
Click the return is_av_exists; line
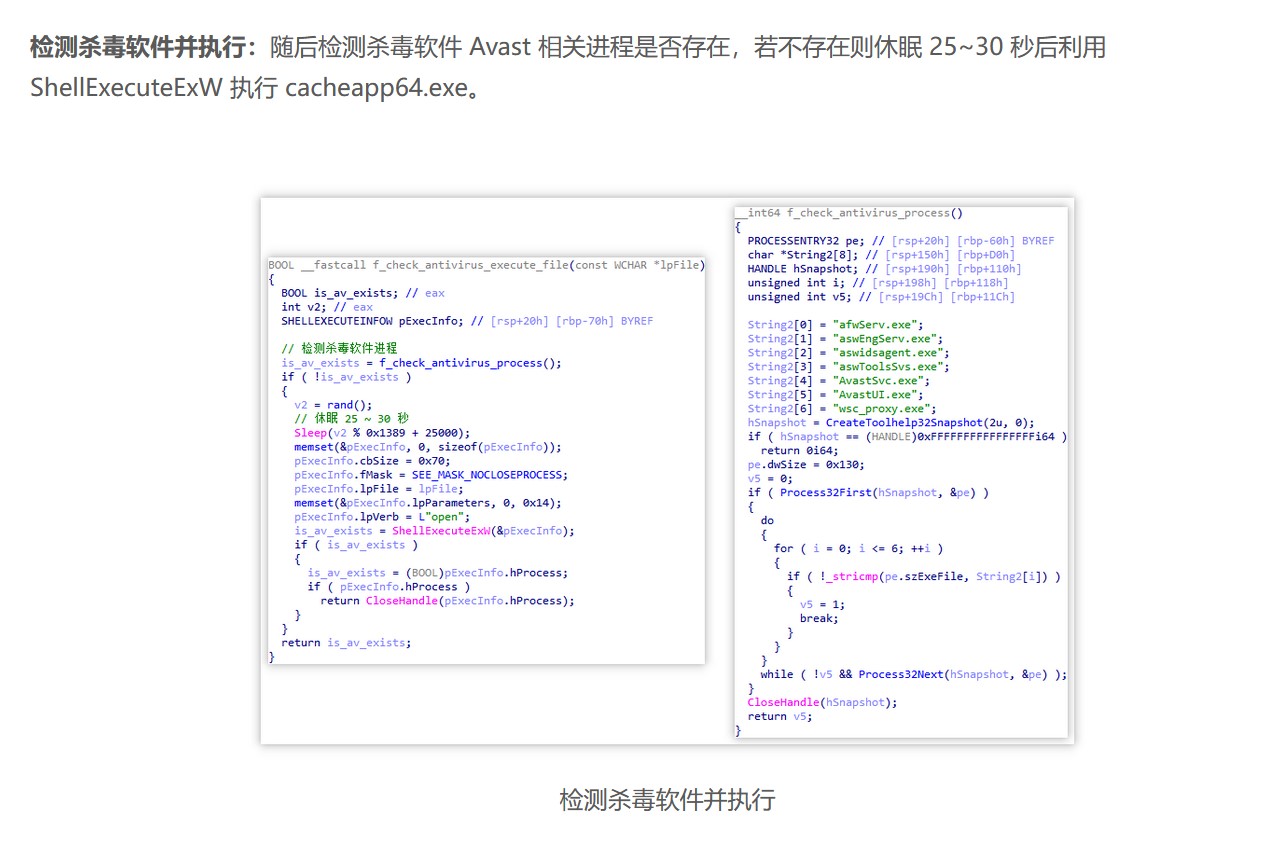coord(346,643)
